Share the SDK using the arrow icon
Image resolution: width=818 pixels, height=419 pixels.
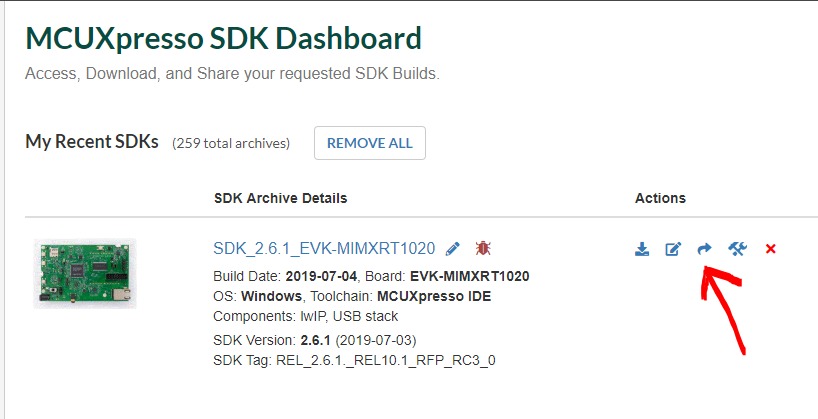[705, 249]
